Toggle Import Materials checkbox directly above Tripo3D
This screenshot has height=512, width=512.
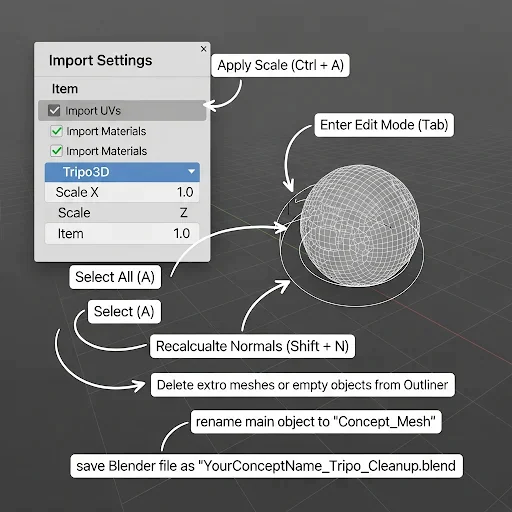56,151
